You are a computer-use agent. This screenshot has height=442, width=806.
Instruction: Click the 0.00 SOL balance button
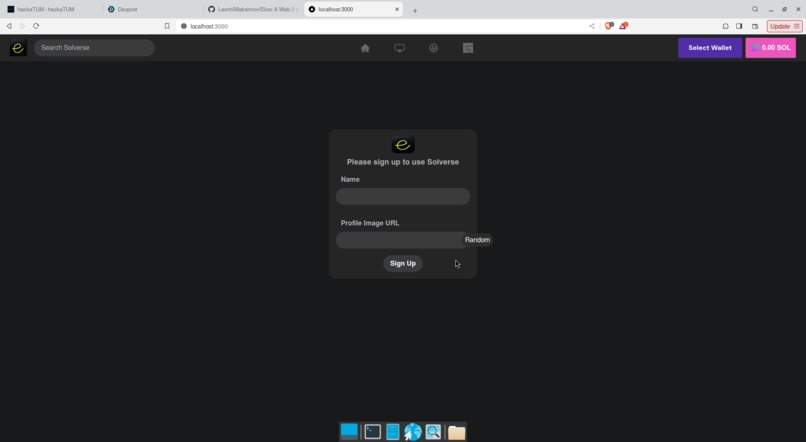coord(771,48)
